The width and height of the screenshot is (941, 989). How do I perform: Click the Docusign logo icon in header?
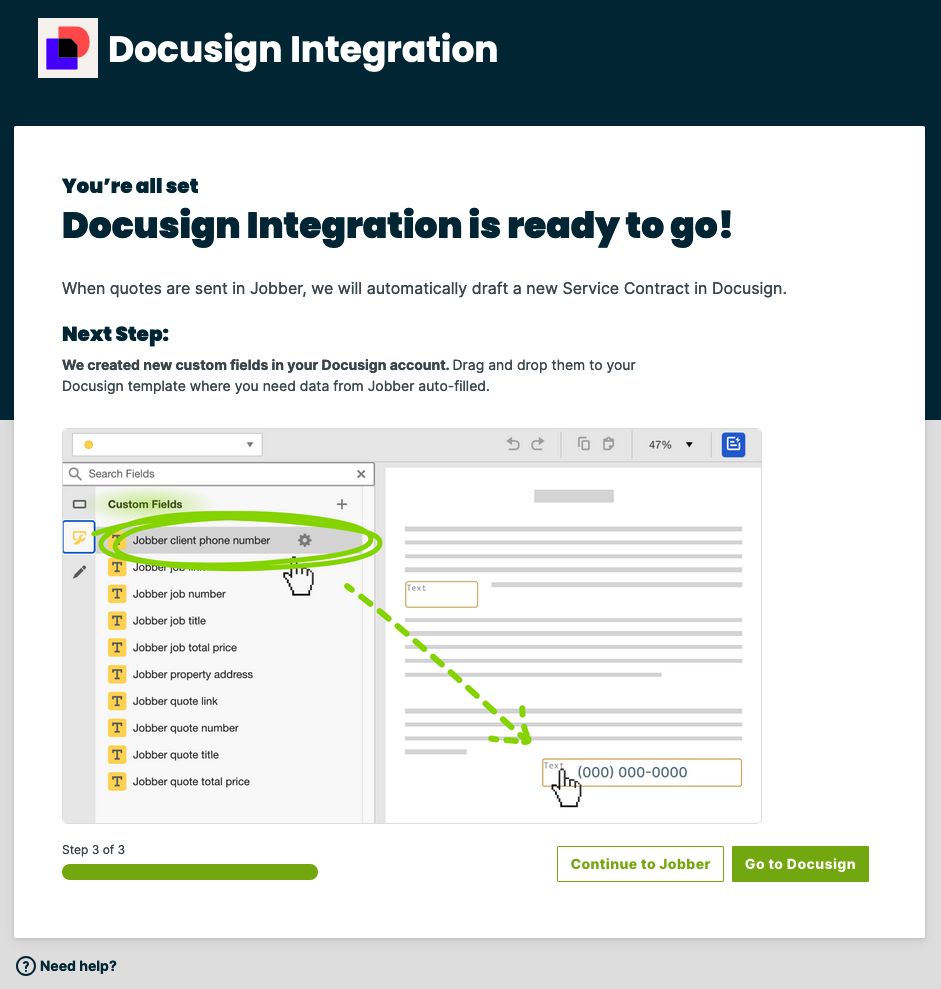[67, 48]
